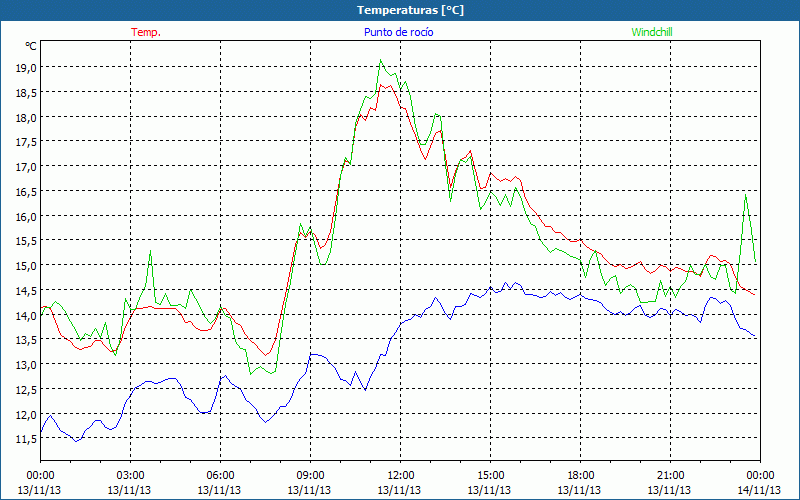
Task: Click the 06:00 time axis label
Action: (220, 476)
